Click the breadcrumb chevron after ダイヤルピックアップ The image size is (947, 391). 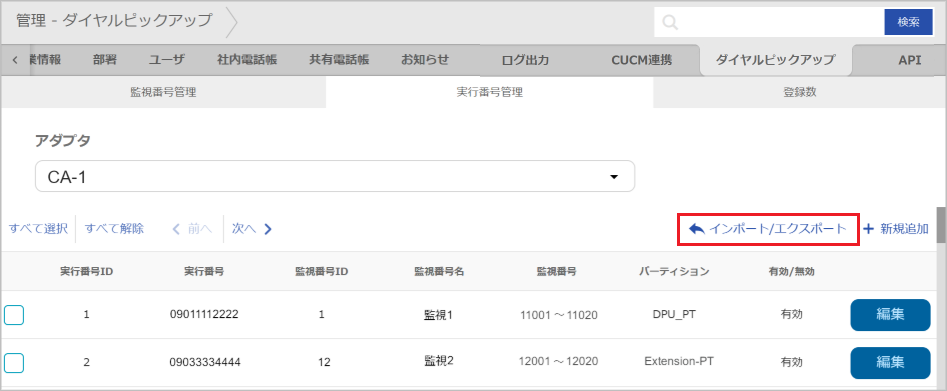232,22
